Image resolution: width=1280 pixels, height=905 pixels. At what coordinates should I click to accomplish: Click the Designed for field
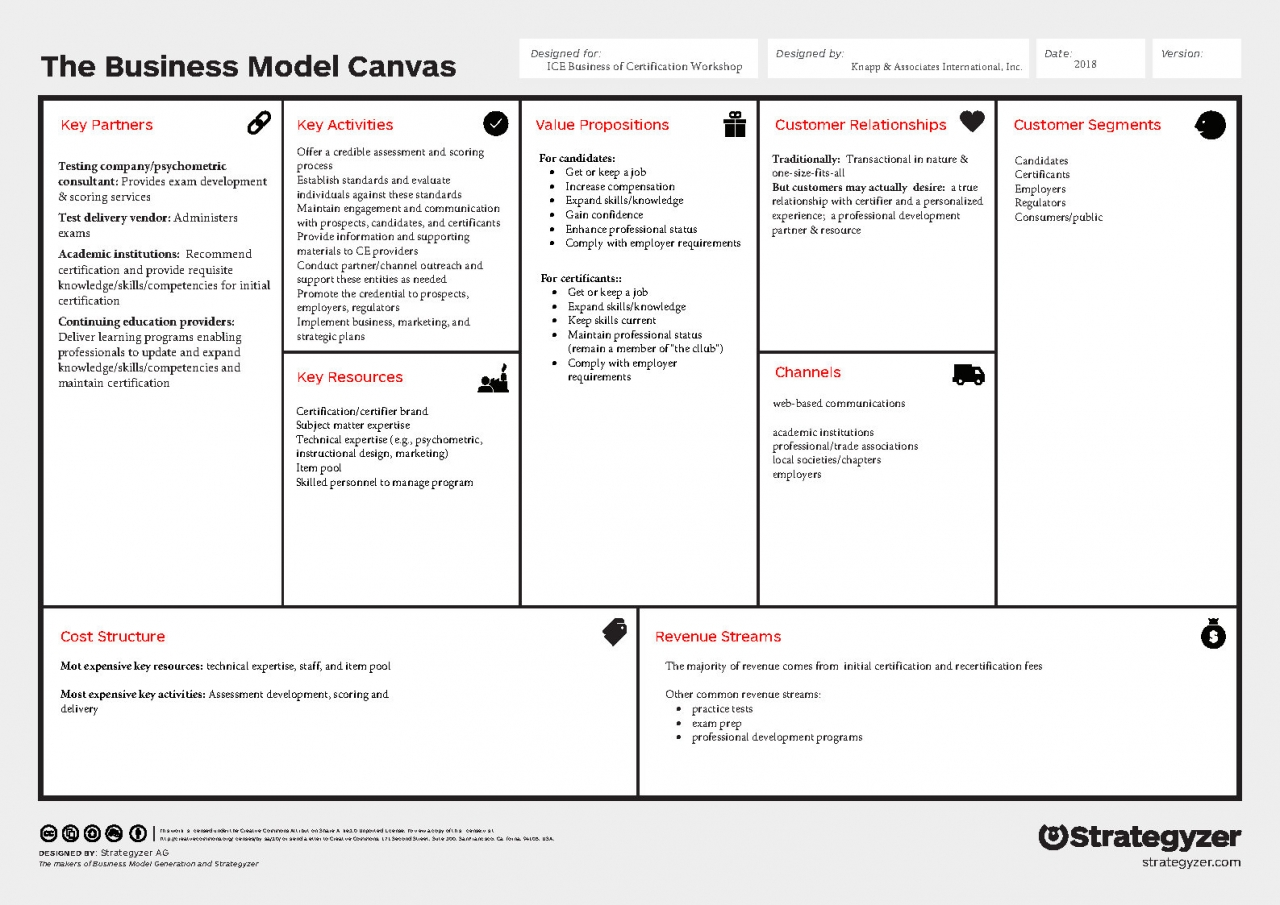639,59
